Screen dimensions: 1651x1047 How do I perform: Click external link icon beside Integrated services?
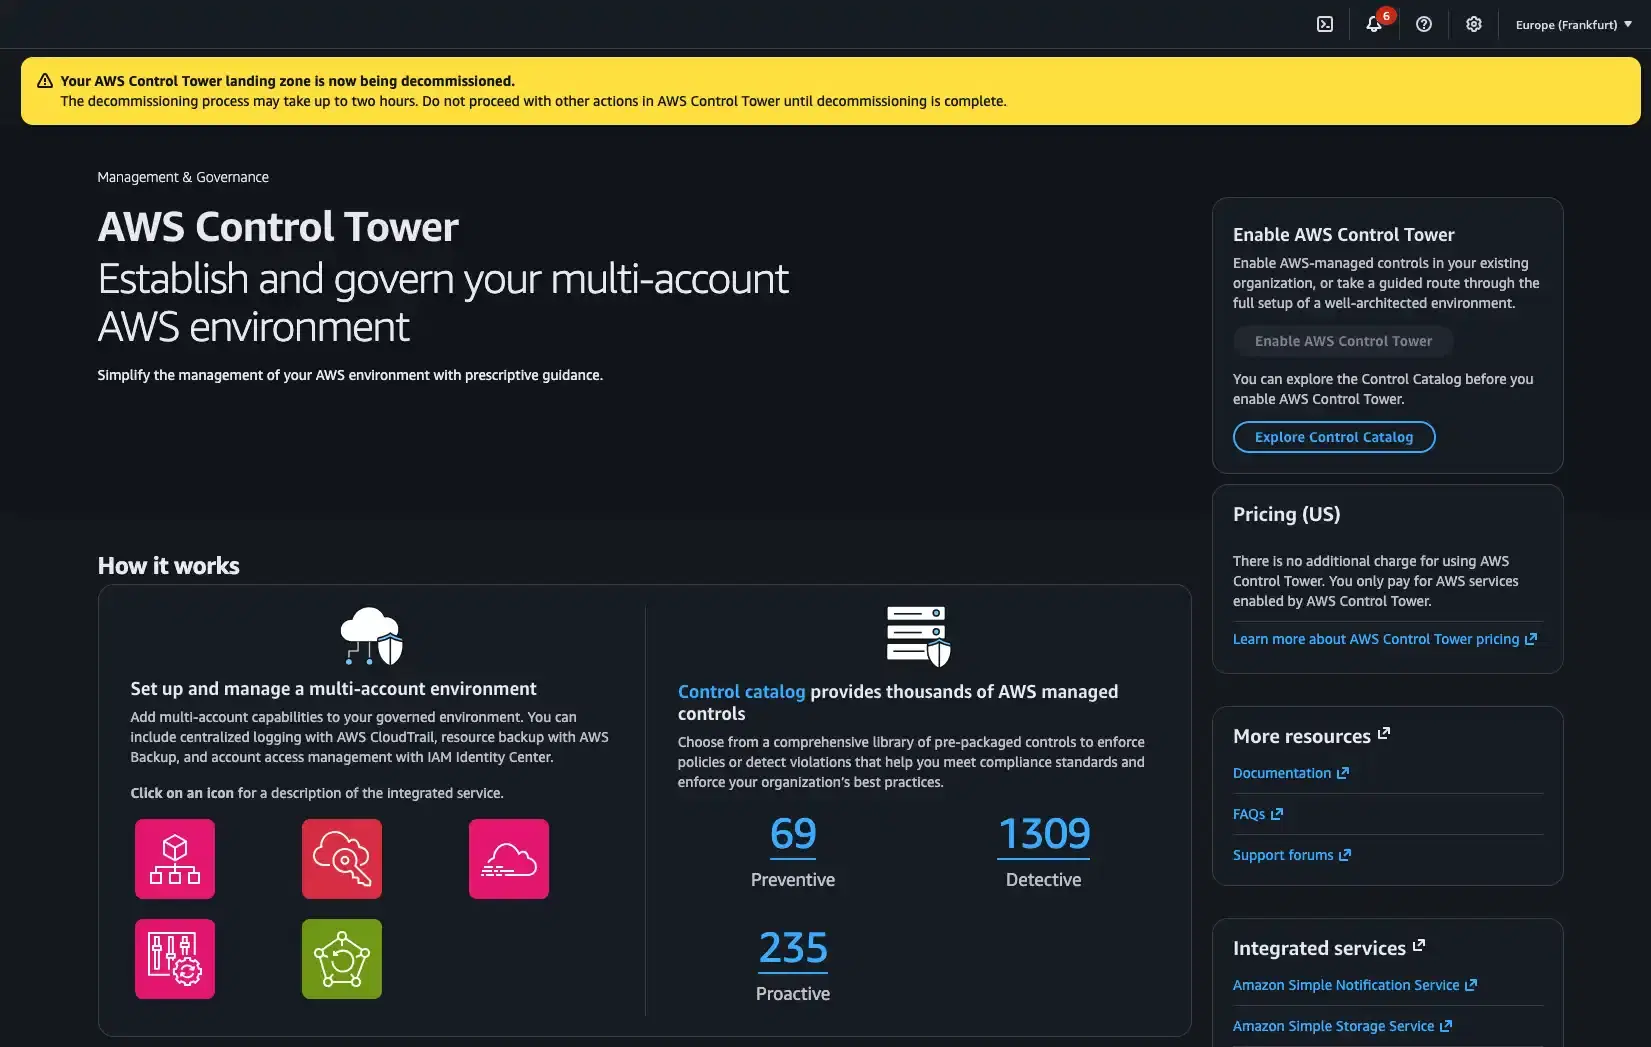[x=1419, y=946]
